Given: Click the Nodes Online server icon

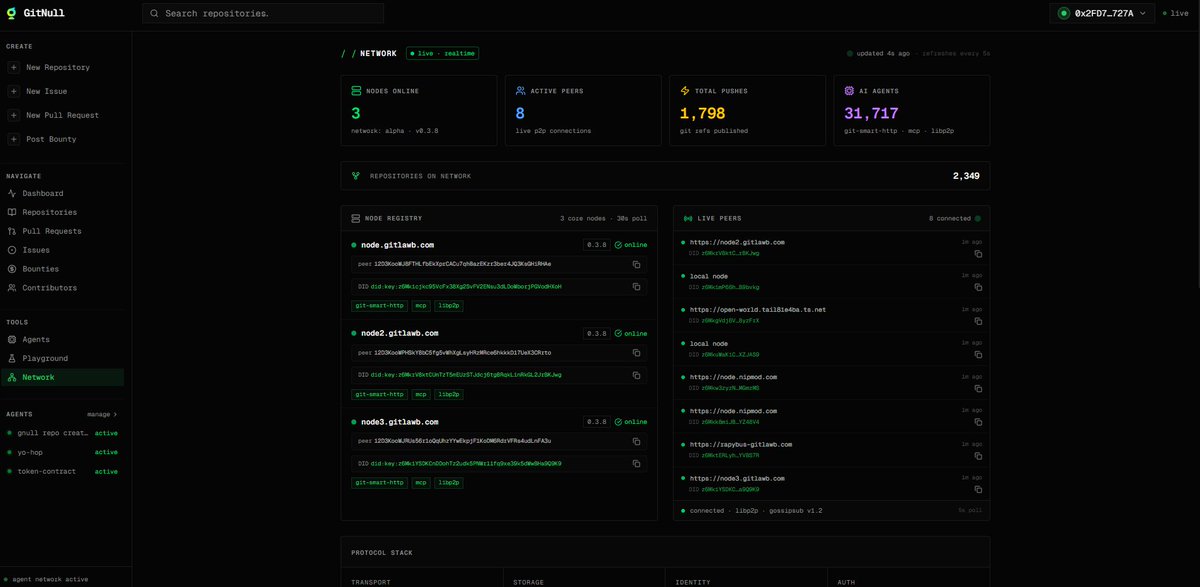Looking at the screenshot, I should tap(356, 91).
